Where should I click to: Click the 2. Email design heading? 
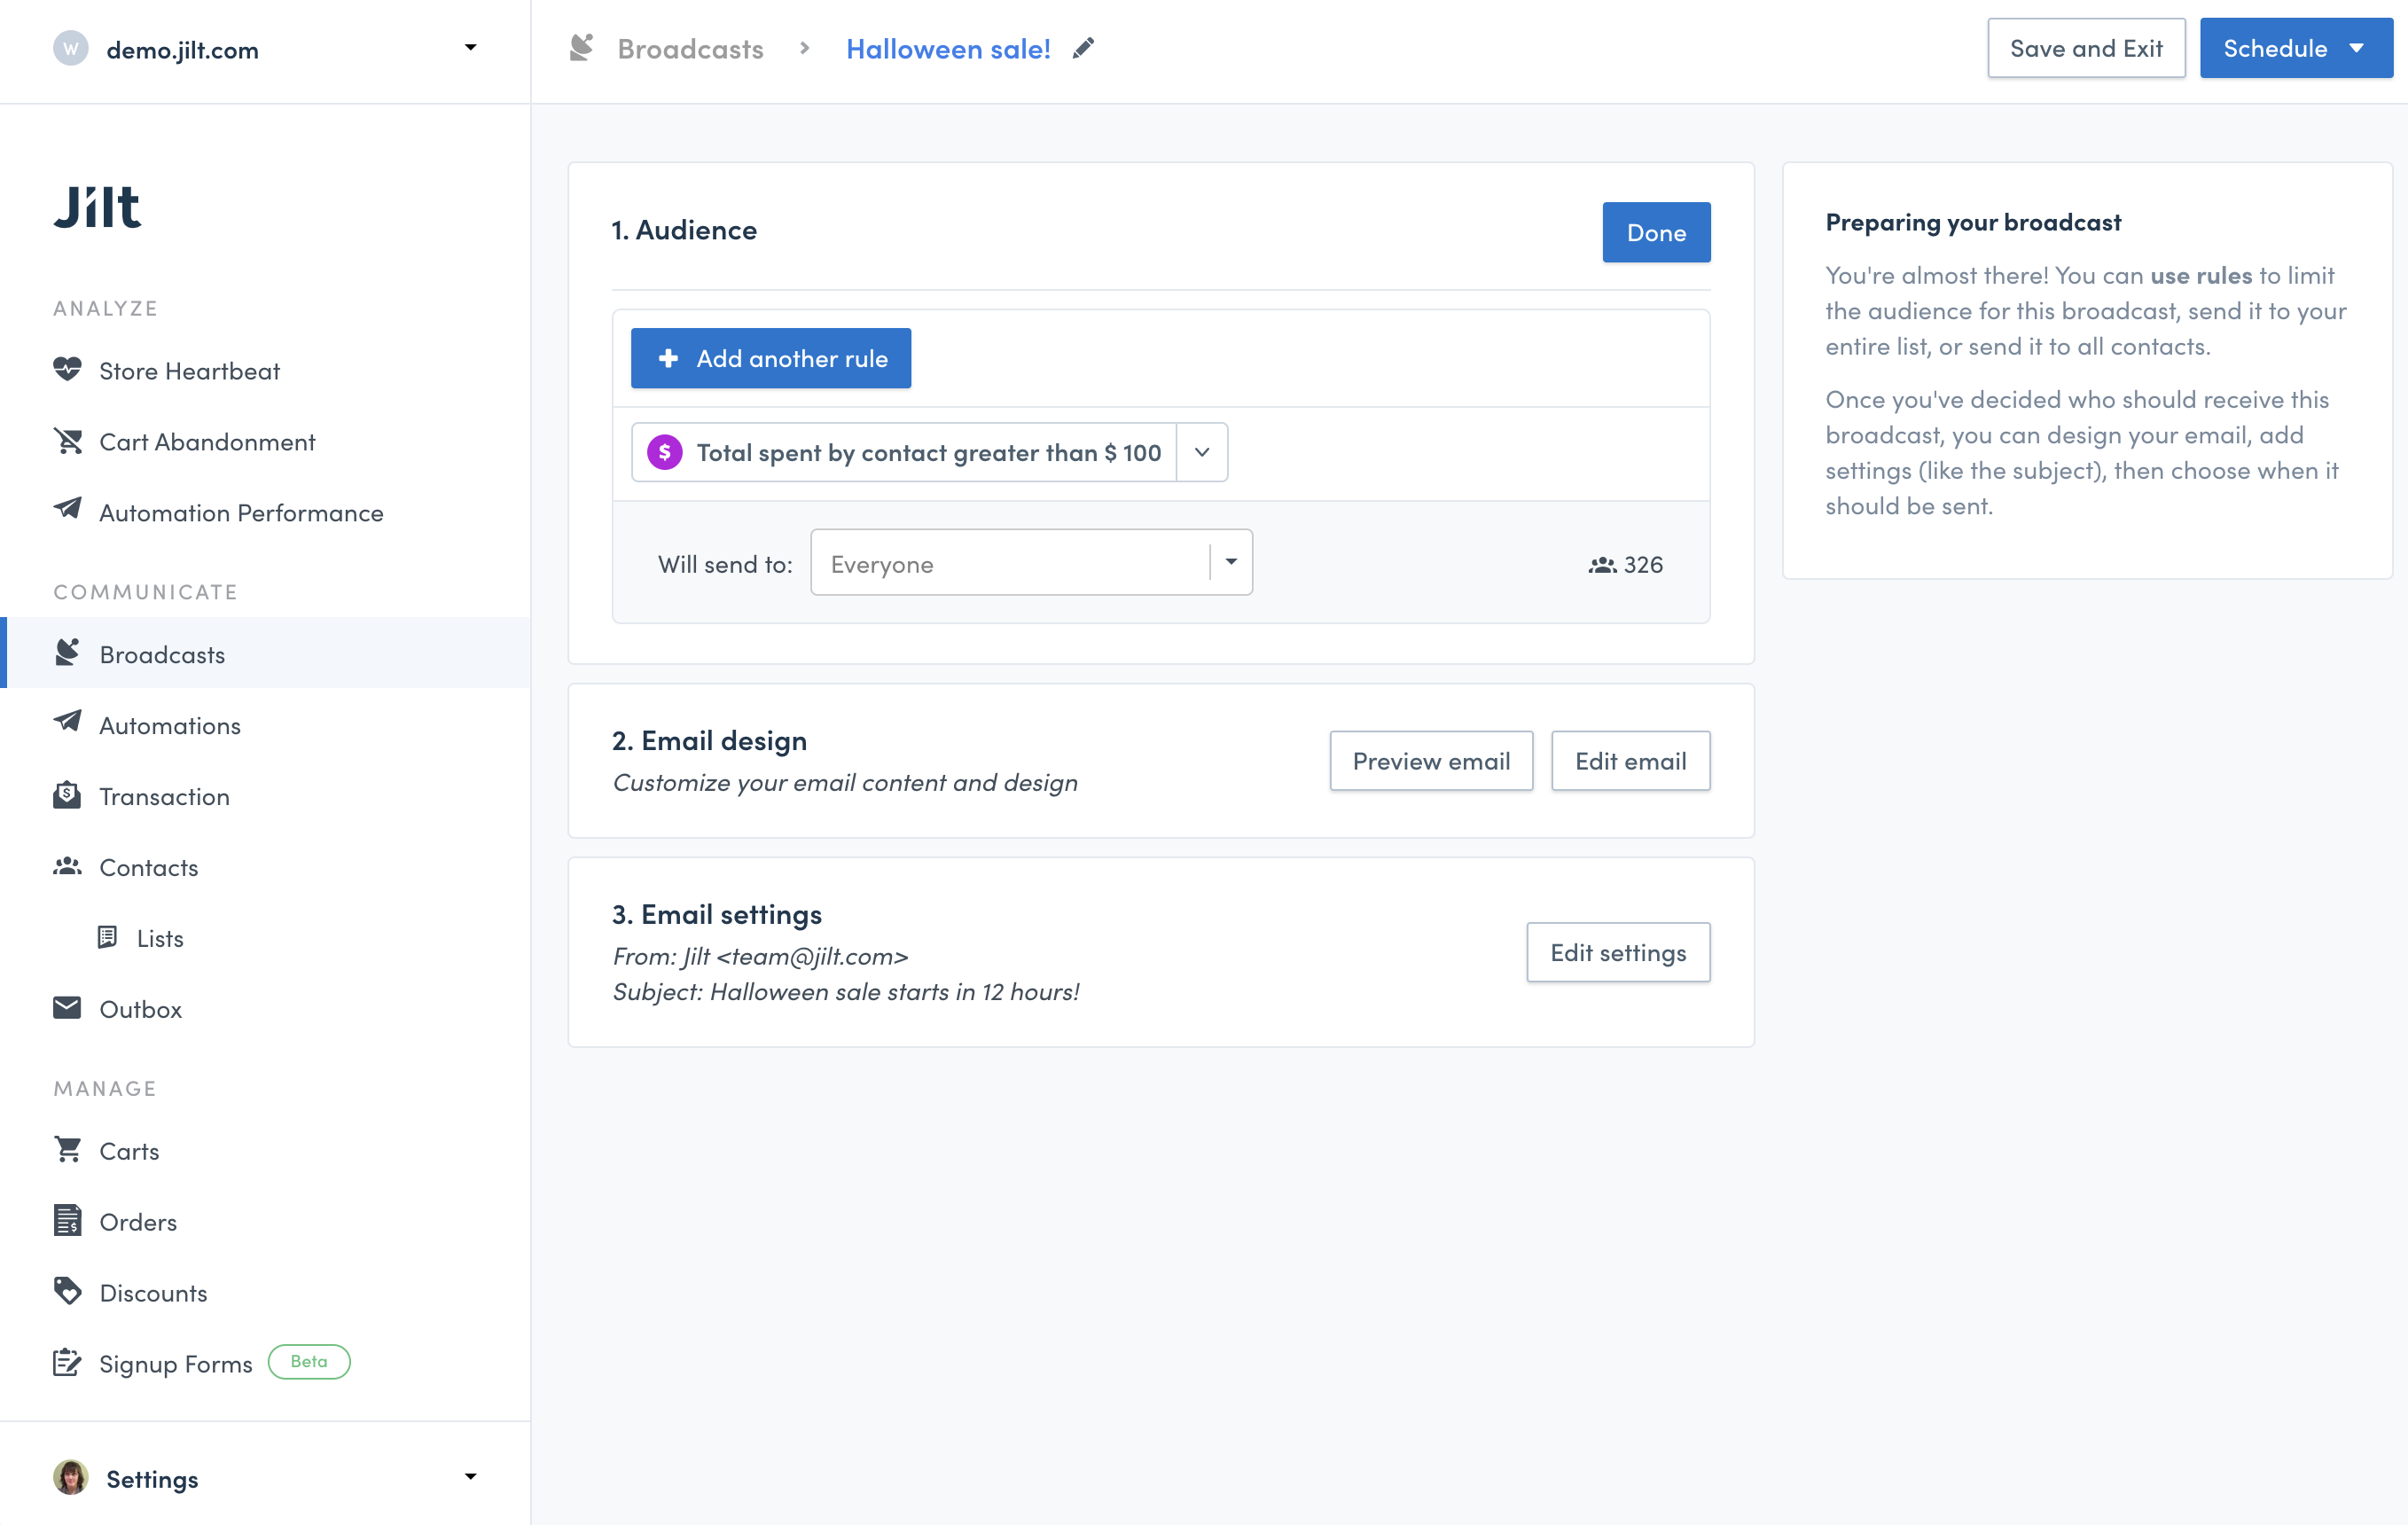[x=709, y=741]
